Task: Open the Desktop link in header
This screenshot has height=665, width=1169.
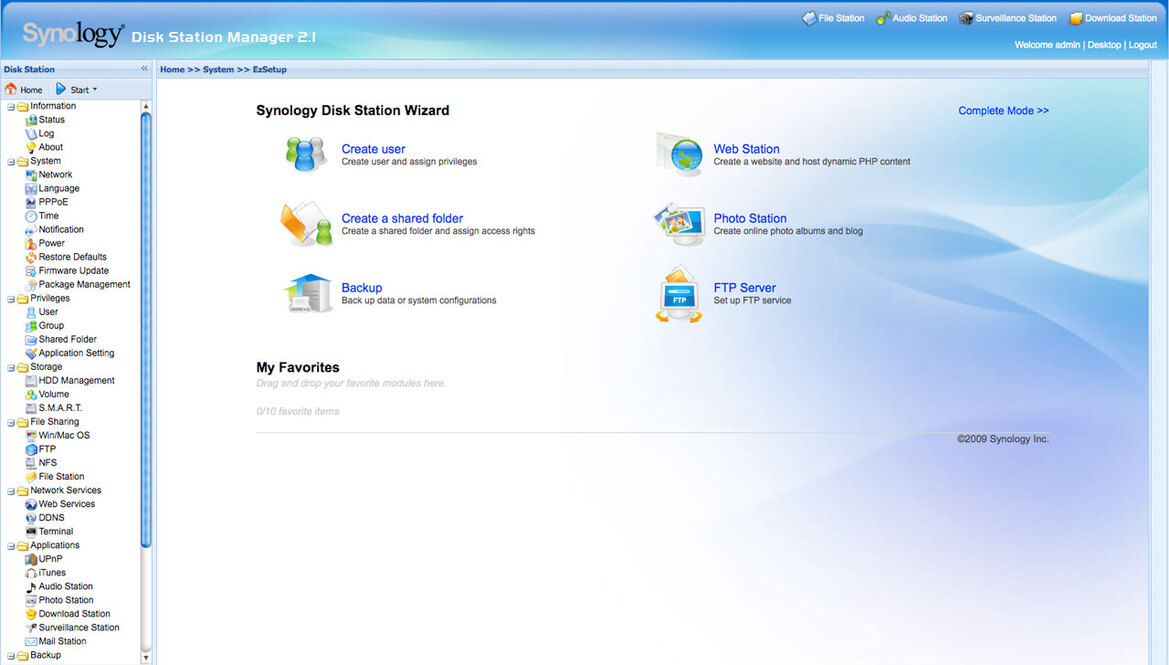Action: tap(1104, 45)
